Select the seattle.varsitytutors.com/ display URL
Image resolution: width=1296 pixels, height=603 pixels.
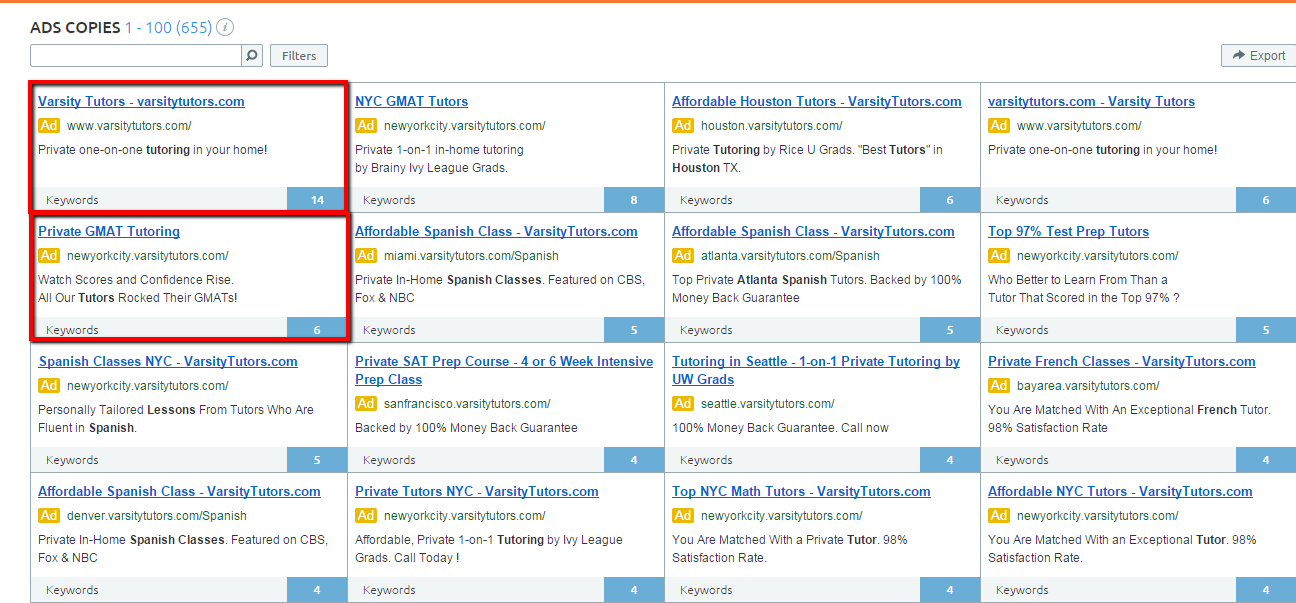click(x=767, y=404)
